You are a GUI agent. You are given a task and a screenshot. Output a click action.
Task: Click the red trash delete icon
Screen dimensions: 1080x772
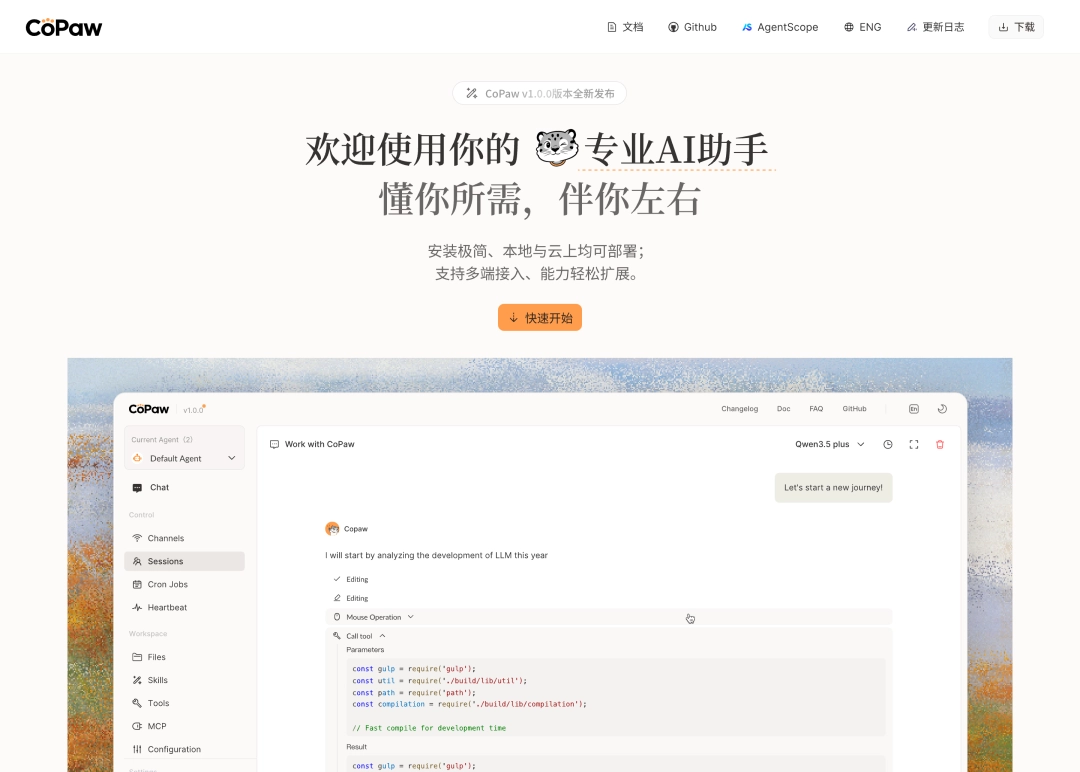(x=940, y=444)
